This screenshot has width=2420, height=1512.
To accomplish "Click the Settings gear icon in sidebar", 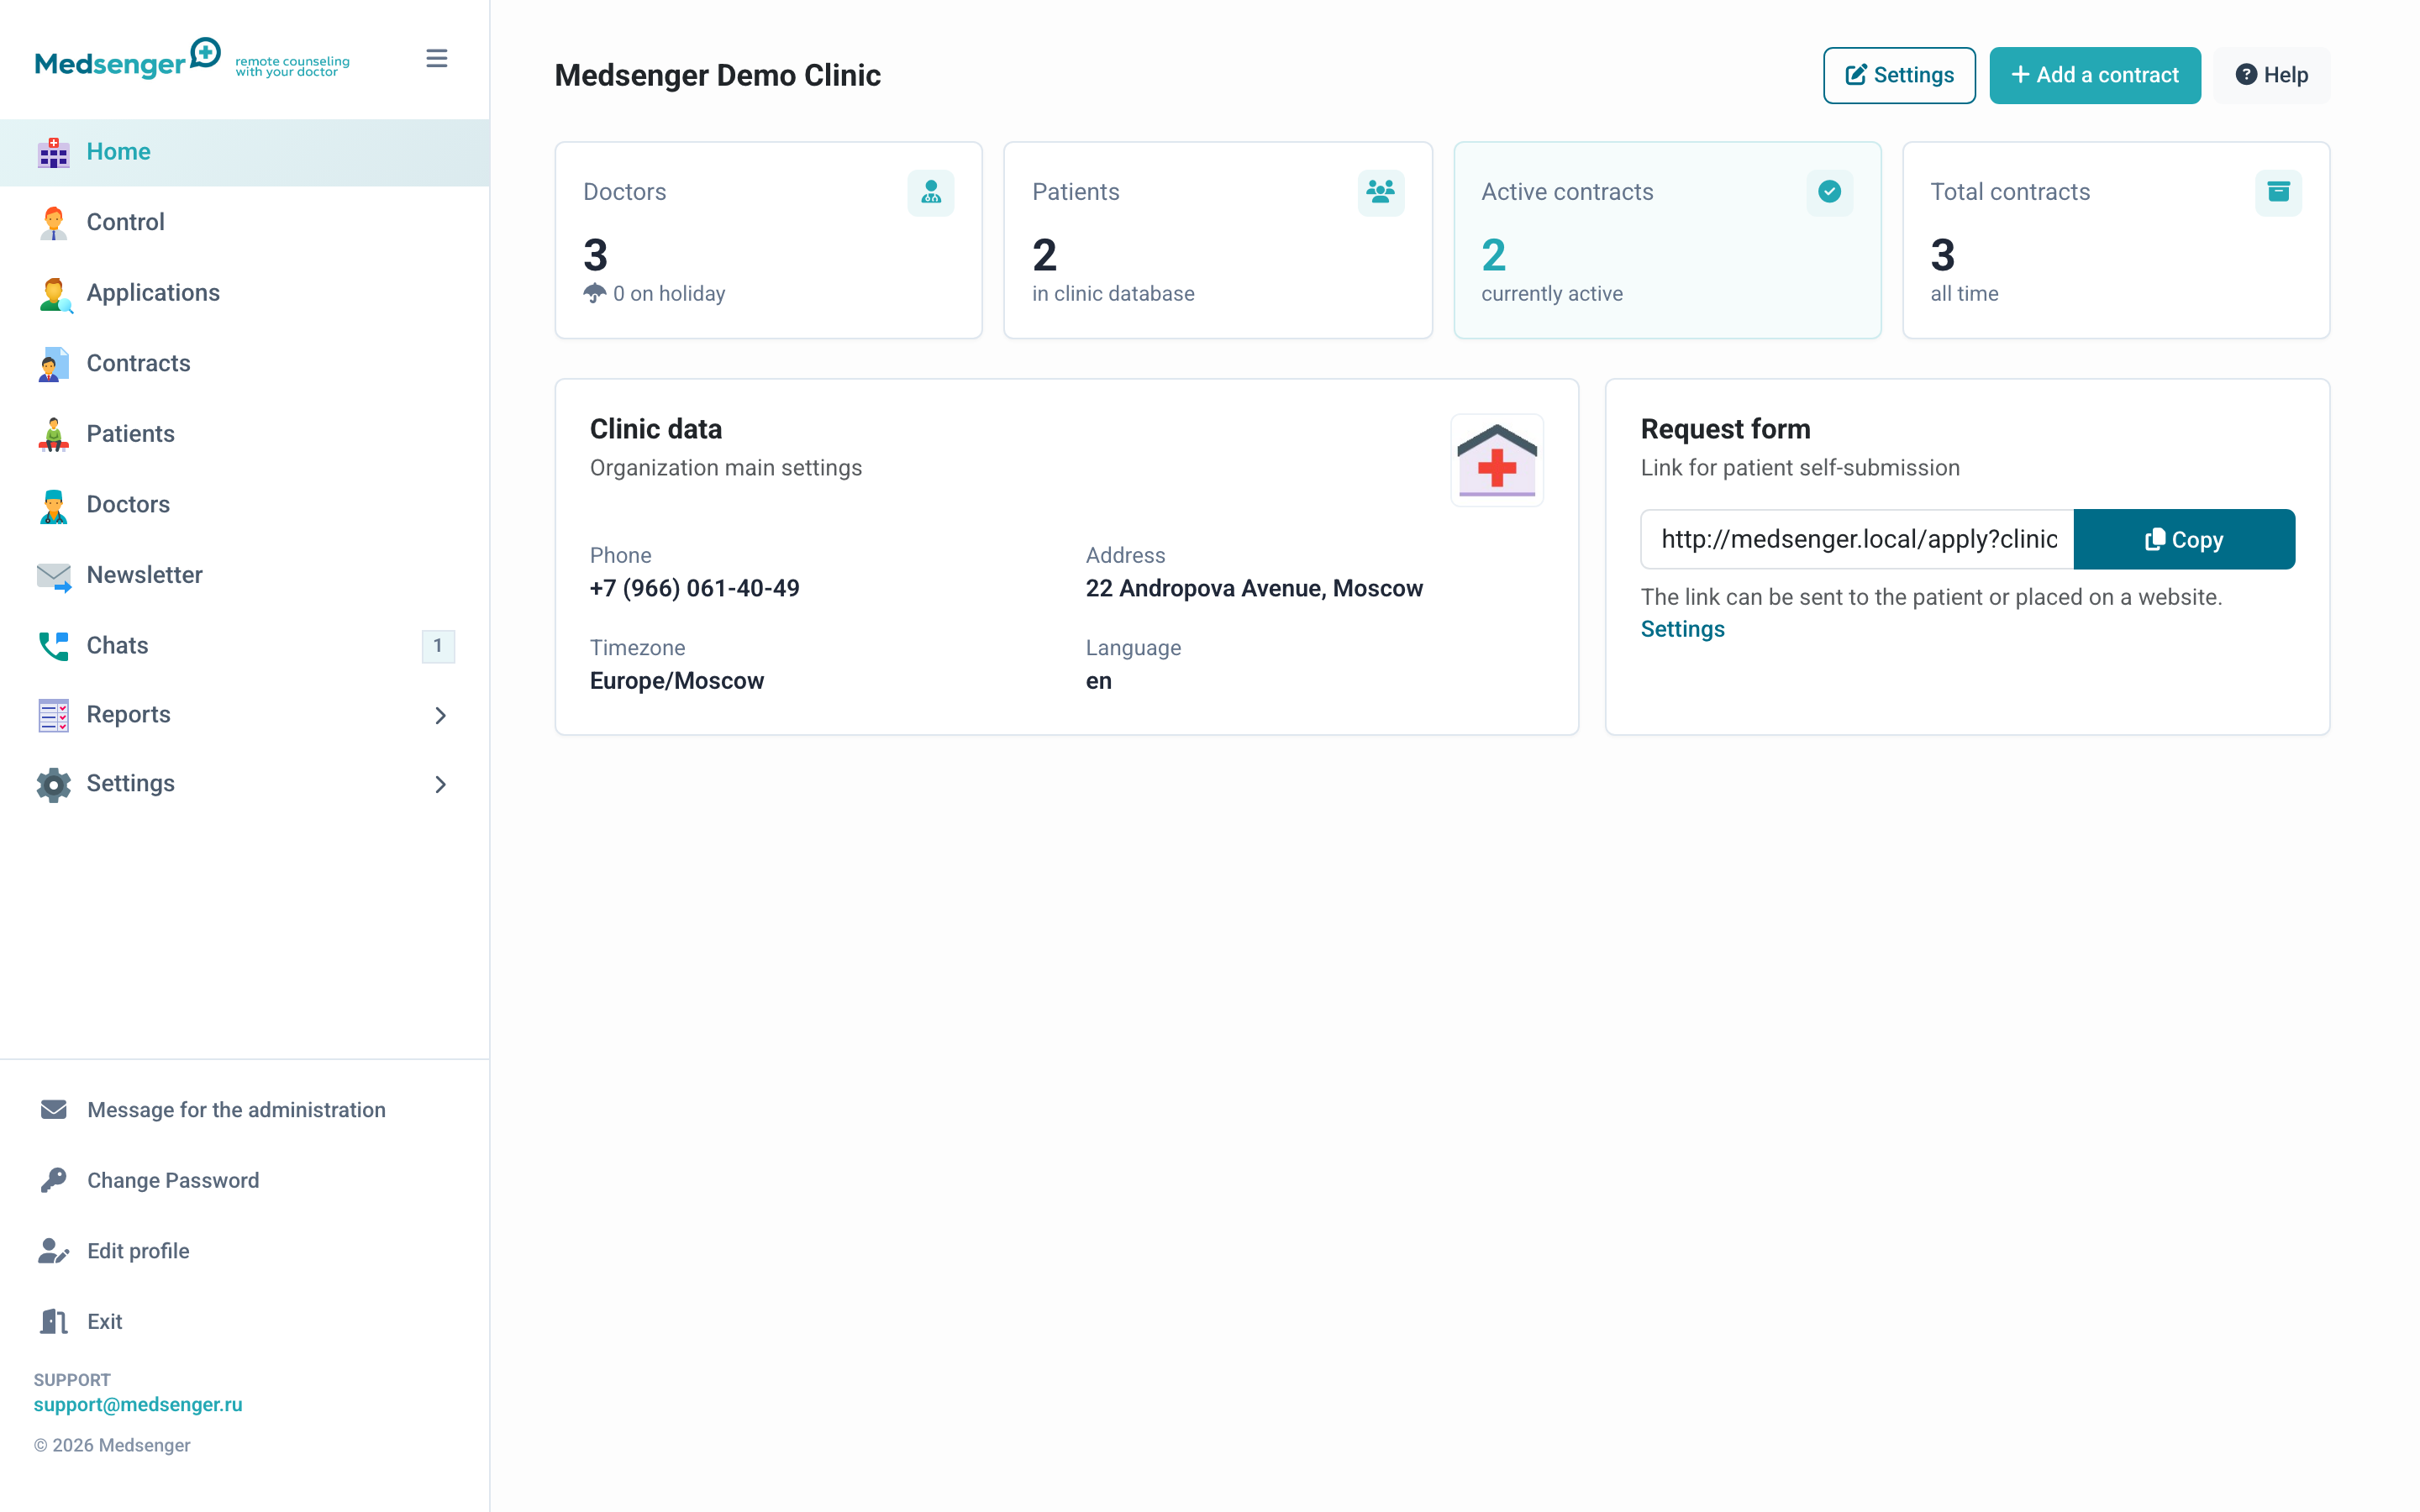I will (53, 785).
